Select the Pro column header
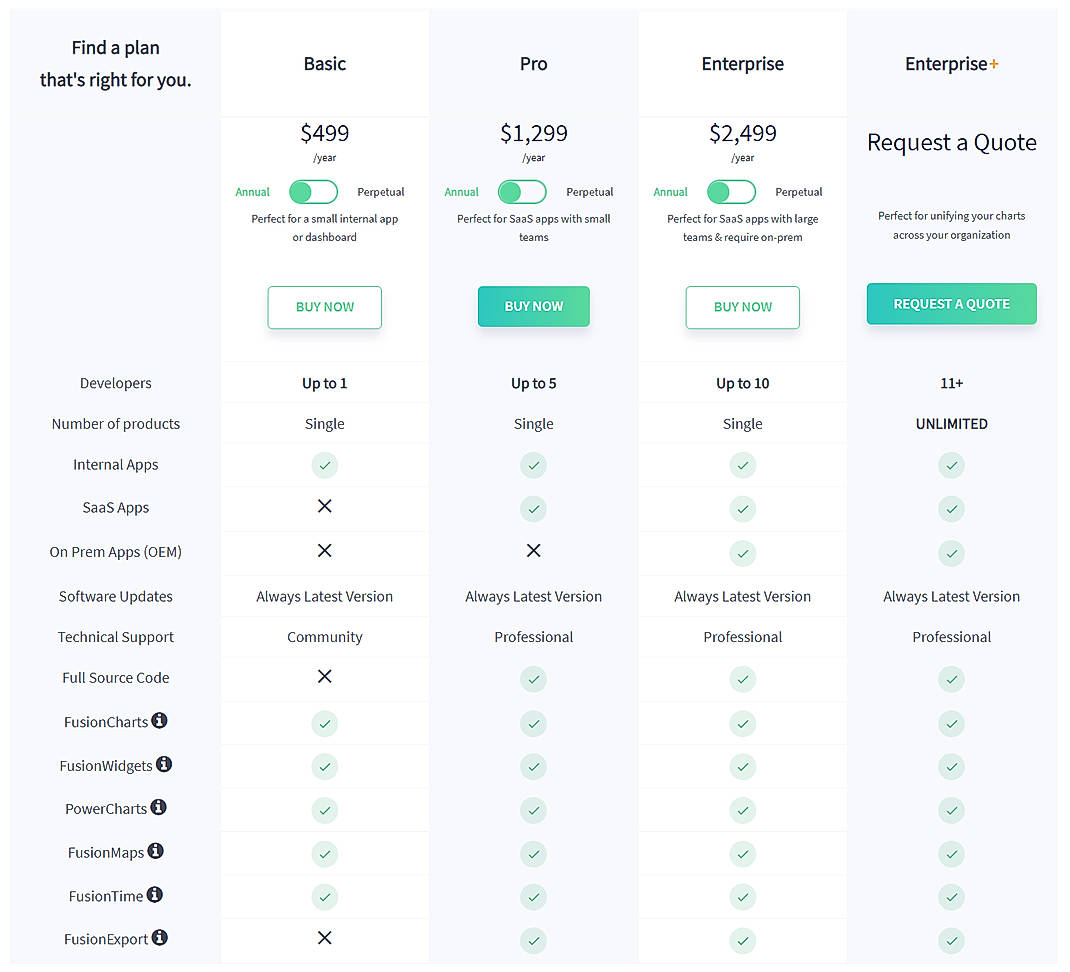Image resolution: width=1070 pixels, height=972 pixels. pyautogui.click(x=533, y=63)
